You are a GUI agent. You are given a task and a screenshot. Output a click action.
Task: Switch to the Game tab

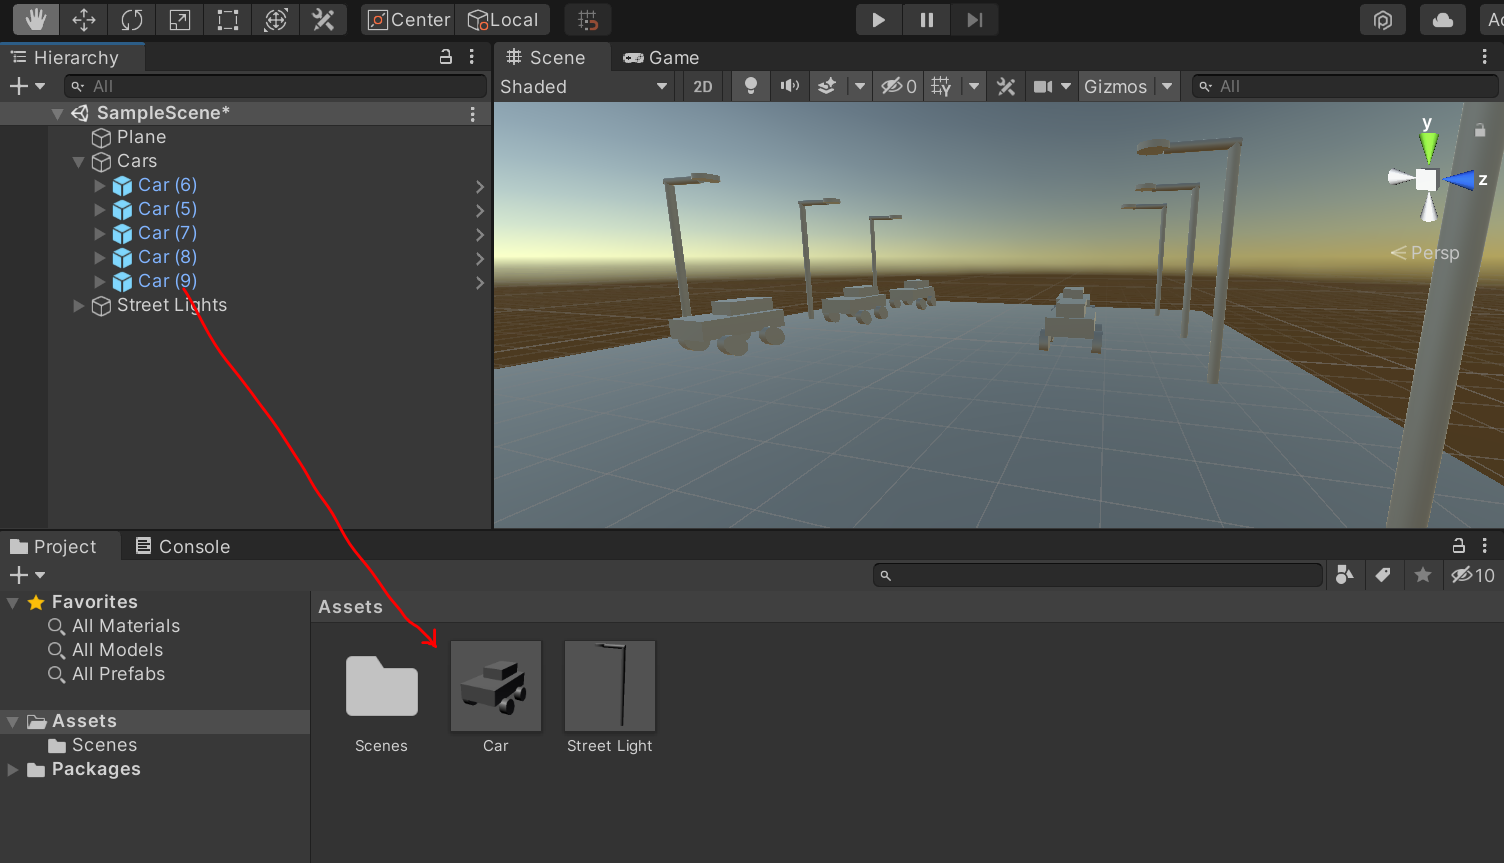pos(660,57)
